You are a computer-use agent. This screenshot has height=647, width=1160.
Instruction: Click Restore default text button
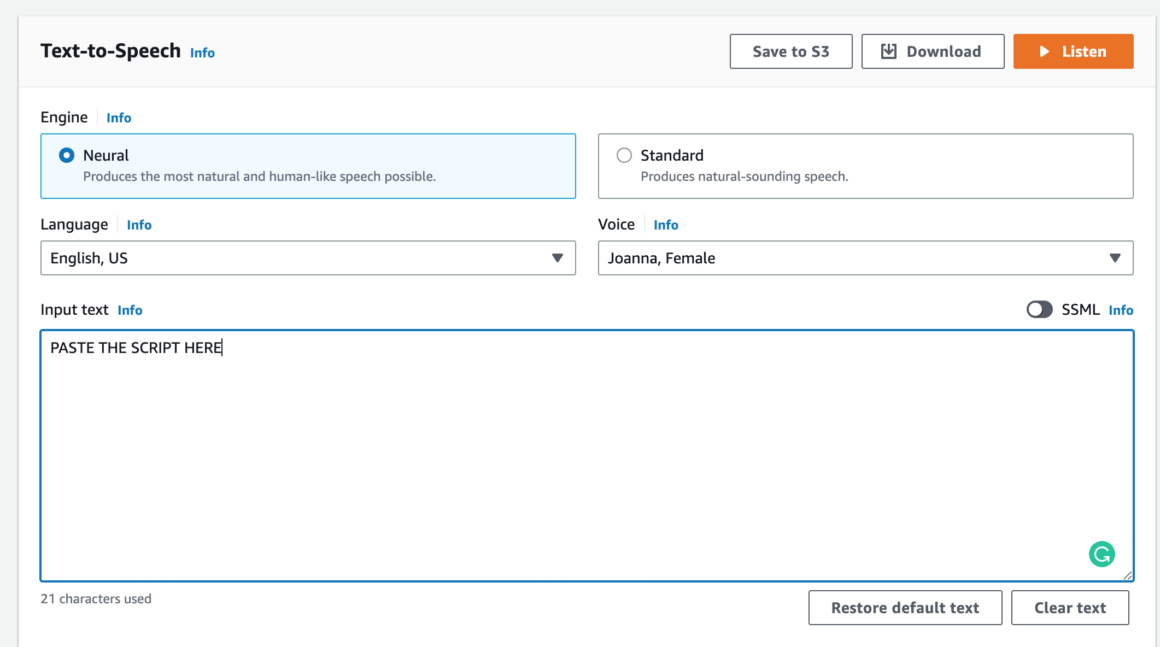tap(904, 608)
